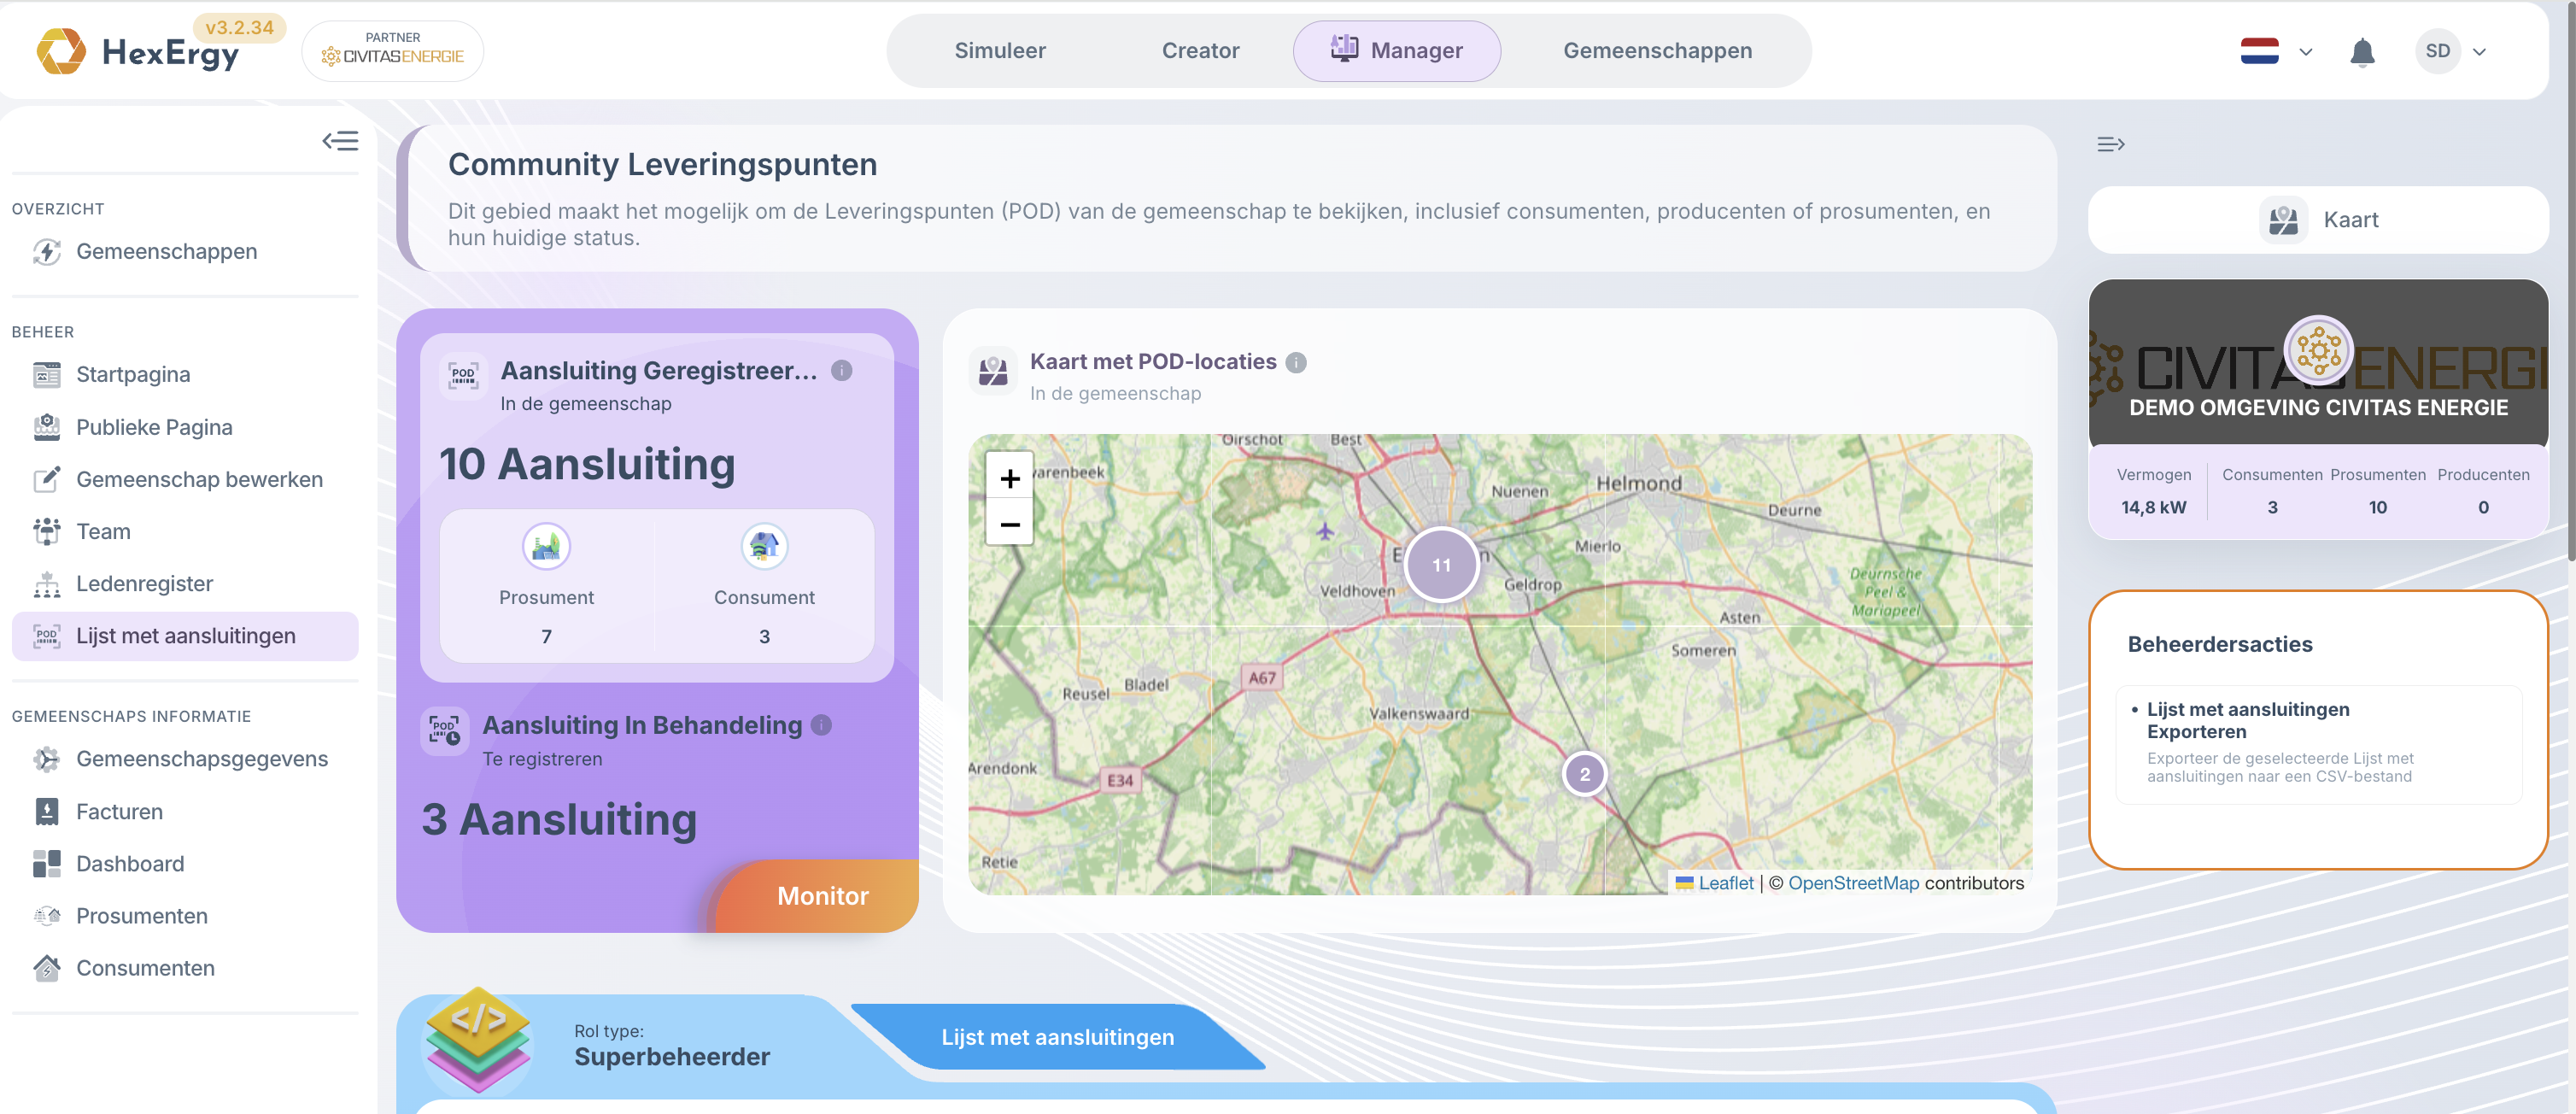Open the OpenStreetMap link
This screenshot has height=1114, width=2576.
1853,883
